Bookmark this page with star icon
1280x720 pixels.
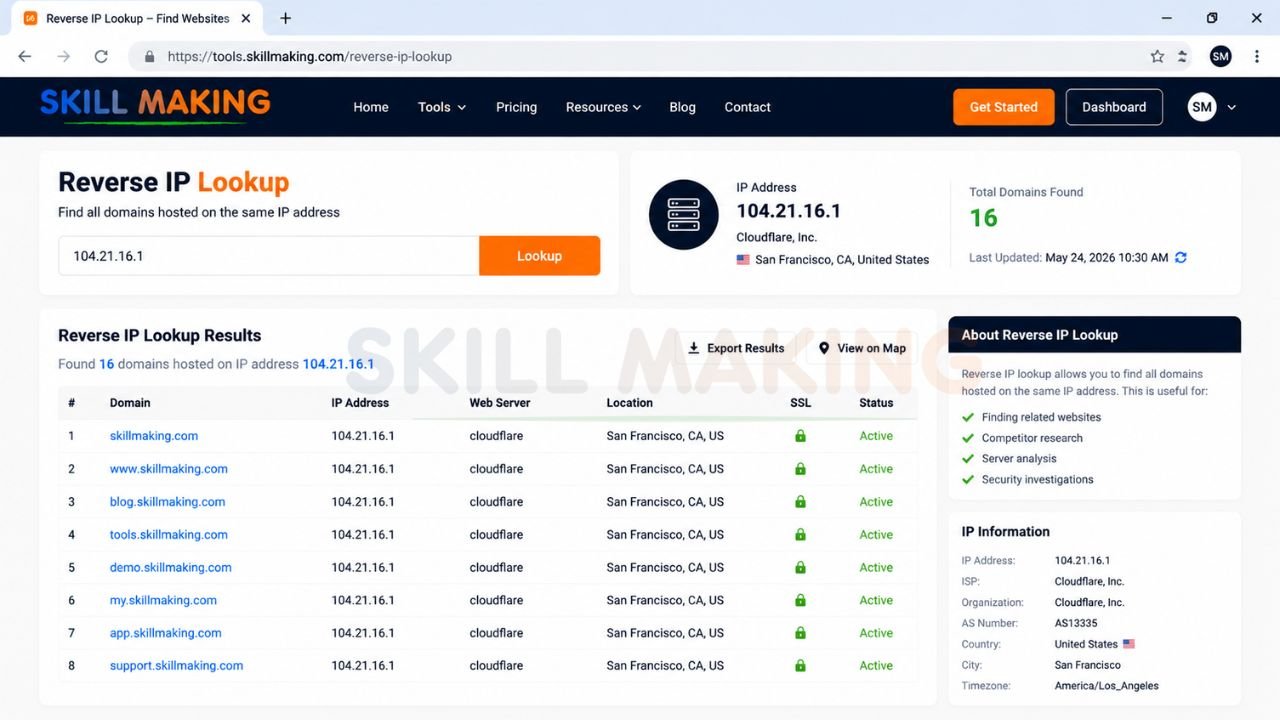[x=1157, y=57]
